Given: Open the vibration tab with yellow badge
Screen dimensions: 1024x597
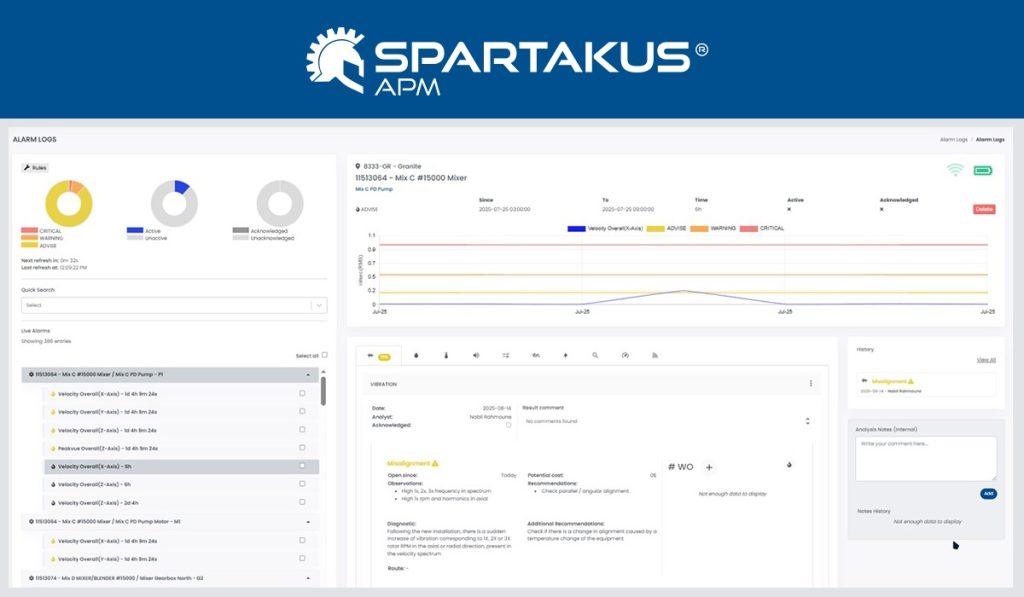Looking at the screenshot, I should point(379,356).
